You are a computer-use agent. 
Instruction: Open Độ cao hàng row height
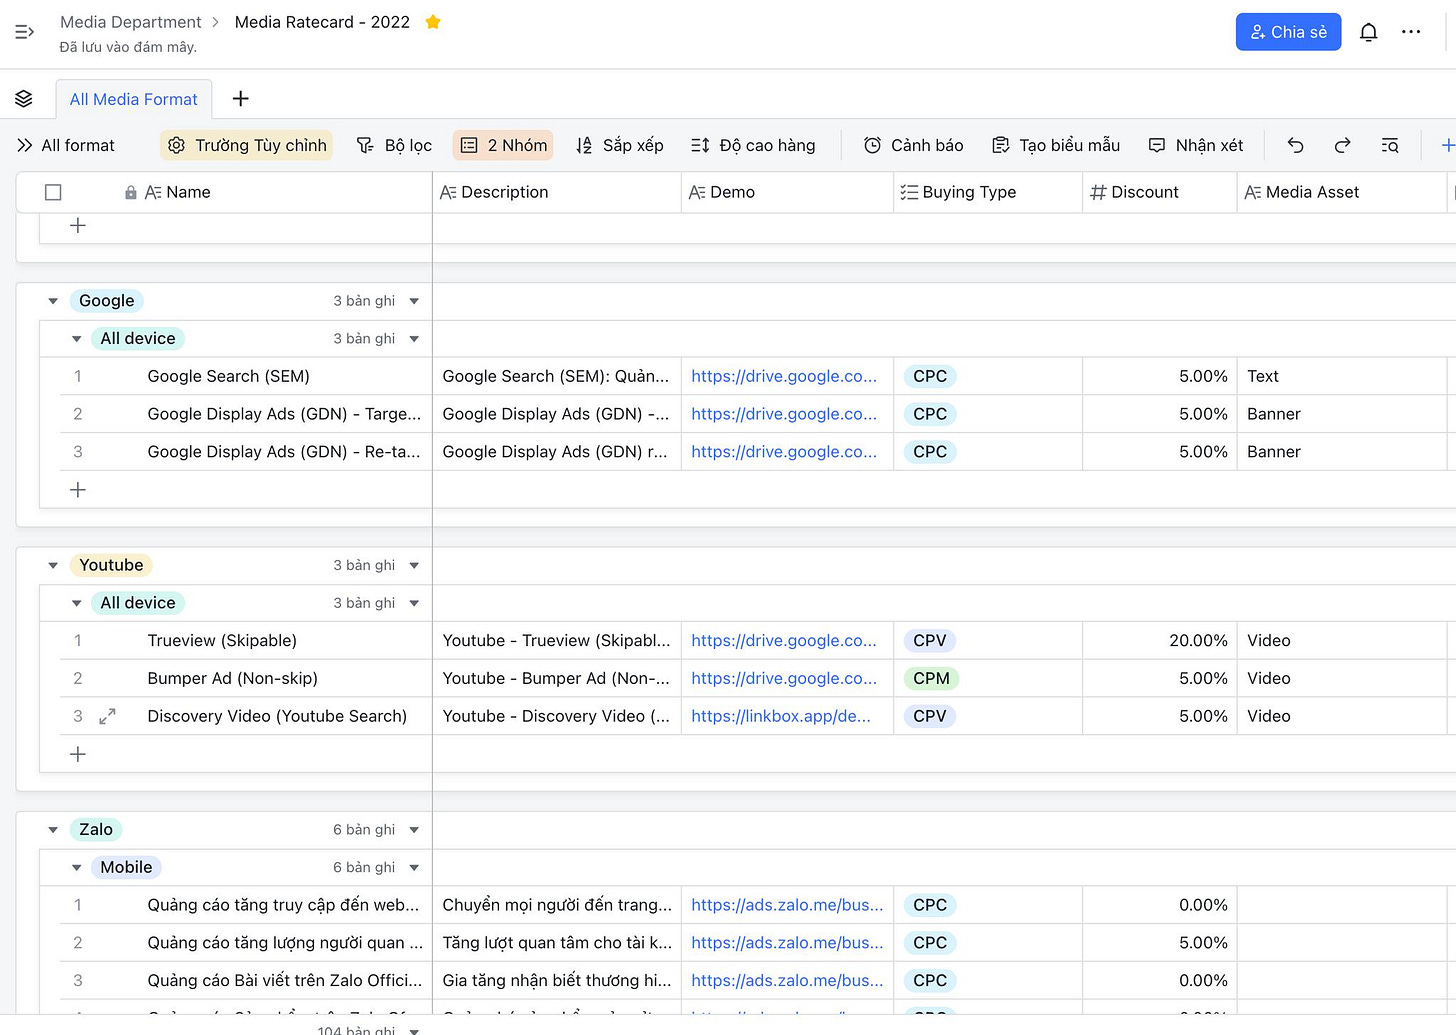coord(753,145)
